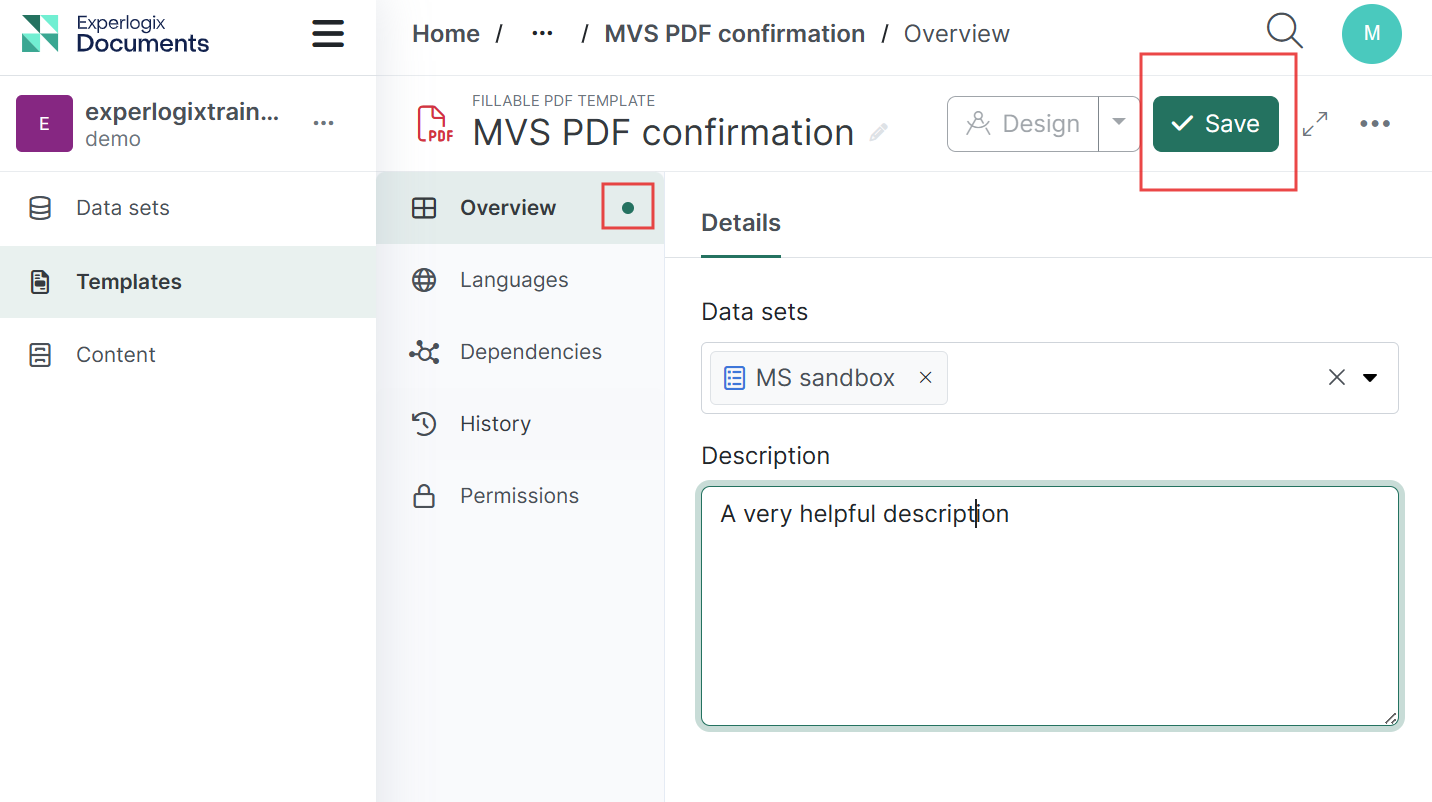Open the Languages section
Image resolution: width=1432 pixels, height=802 pixels.
point(513,280)
